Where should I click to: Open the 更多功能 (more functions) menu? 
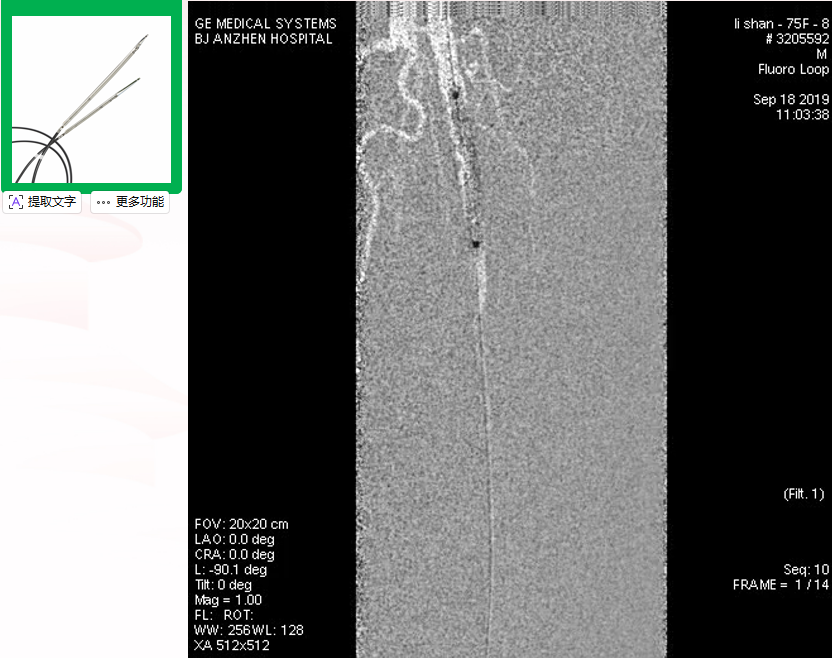click(x=129, y=202)
